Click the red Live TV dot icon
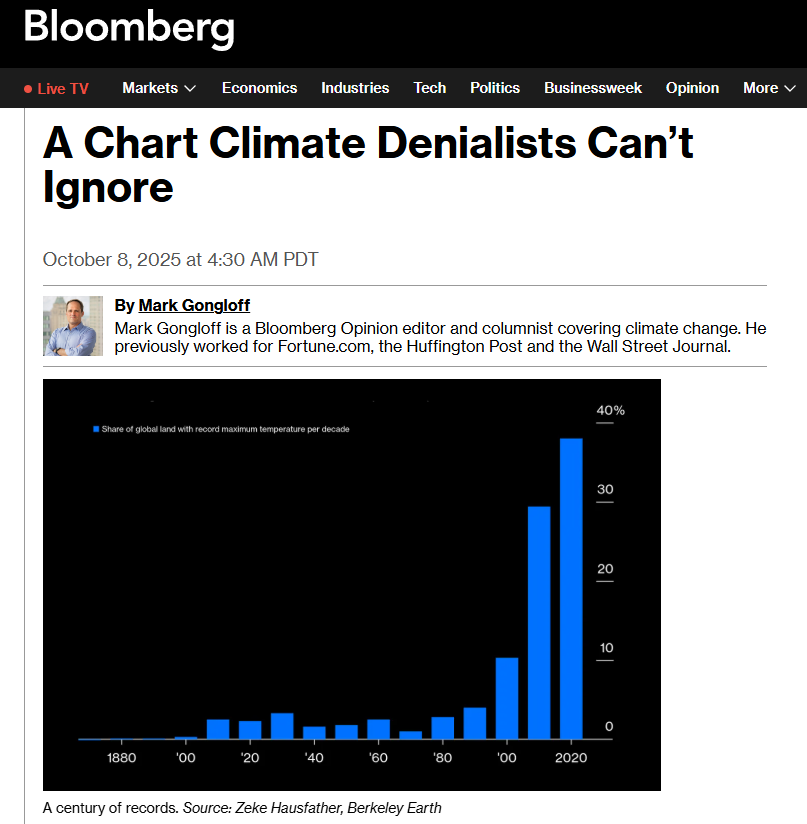Screen dimensions: 807x824 28,89
